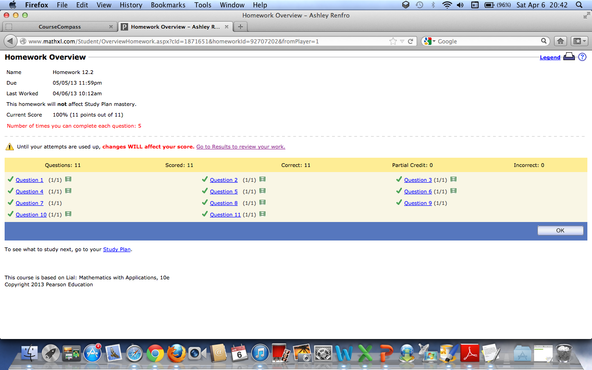
Task: Reload the page with refresh icon
Action: (x=410, y=41)
